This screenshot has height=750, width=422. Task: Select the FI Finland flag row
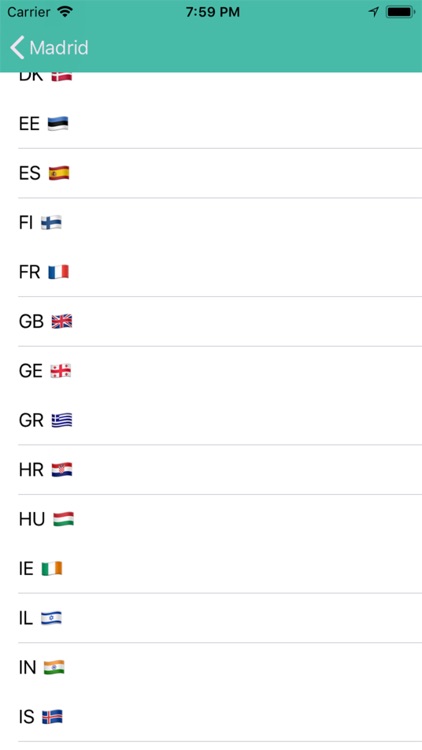click(211, 222)
